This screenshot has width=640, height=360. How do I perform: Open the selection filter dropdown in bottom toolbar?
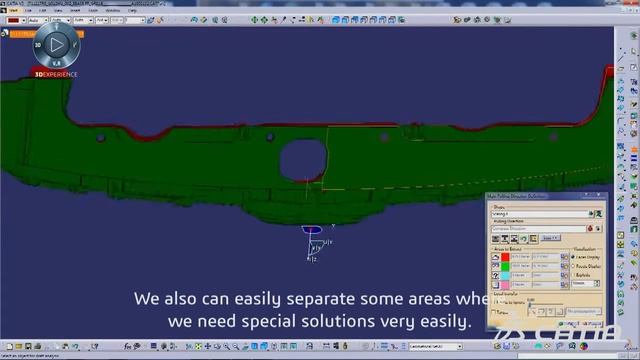pos(436,347)
